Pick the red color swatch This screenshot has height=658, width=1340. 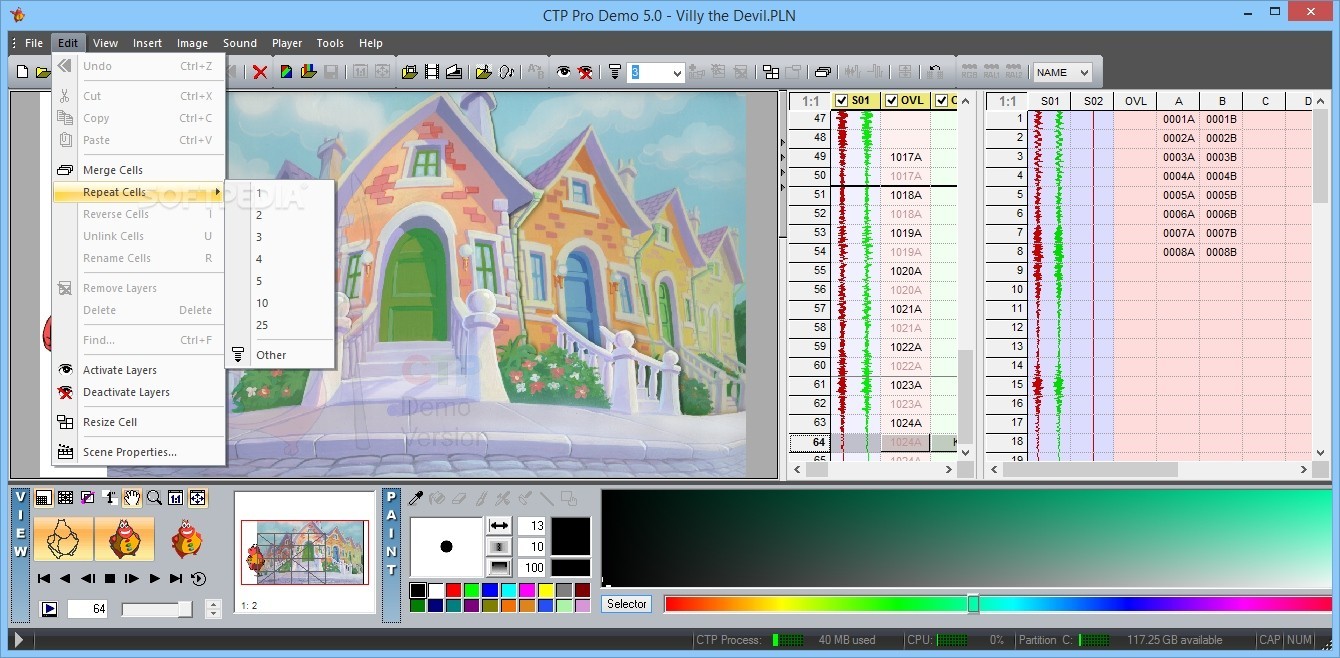pos(454,591)
